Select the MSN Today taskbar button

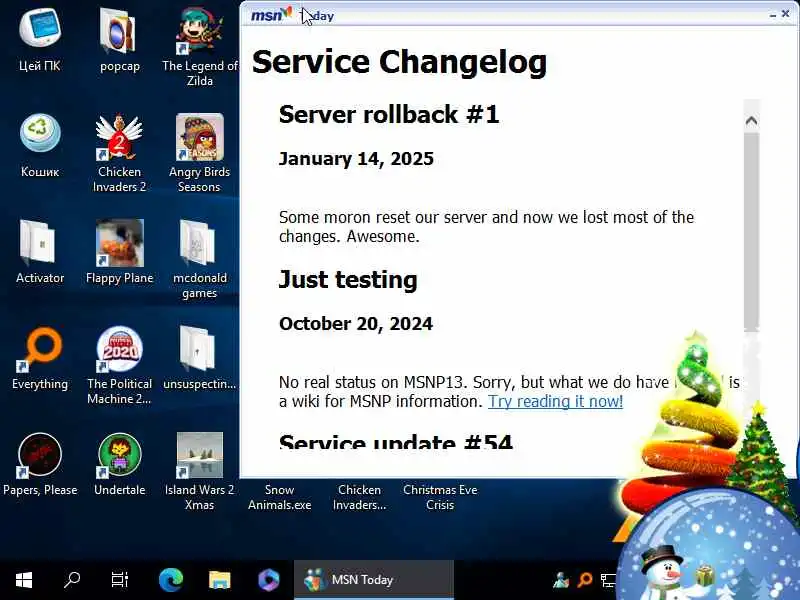(373, 580)
